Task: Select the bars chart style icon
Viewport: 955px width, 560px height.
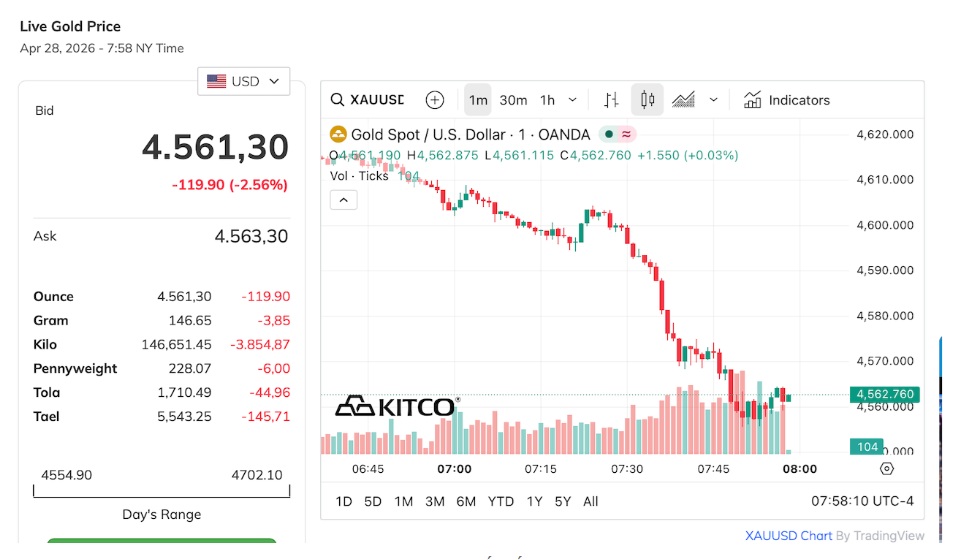Action: (611, 100)
